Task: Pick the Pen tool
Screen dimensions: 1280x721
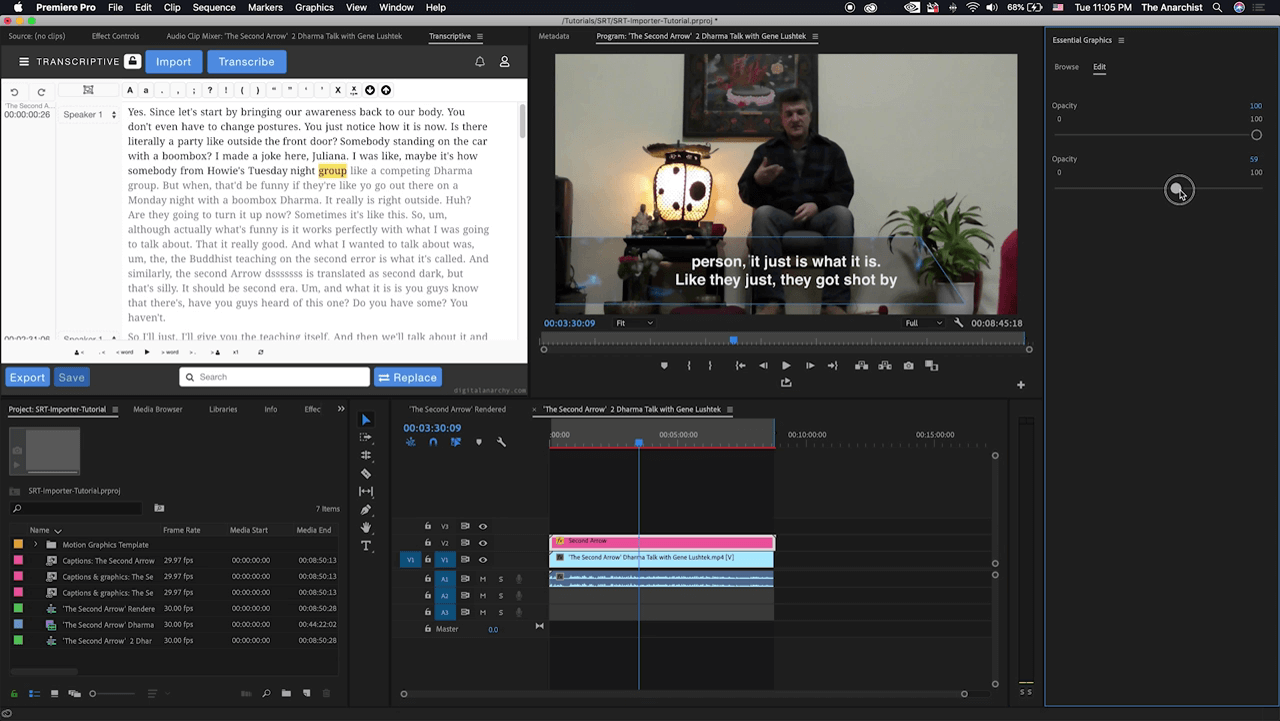Action: coord(366,510)
